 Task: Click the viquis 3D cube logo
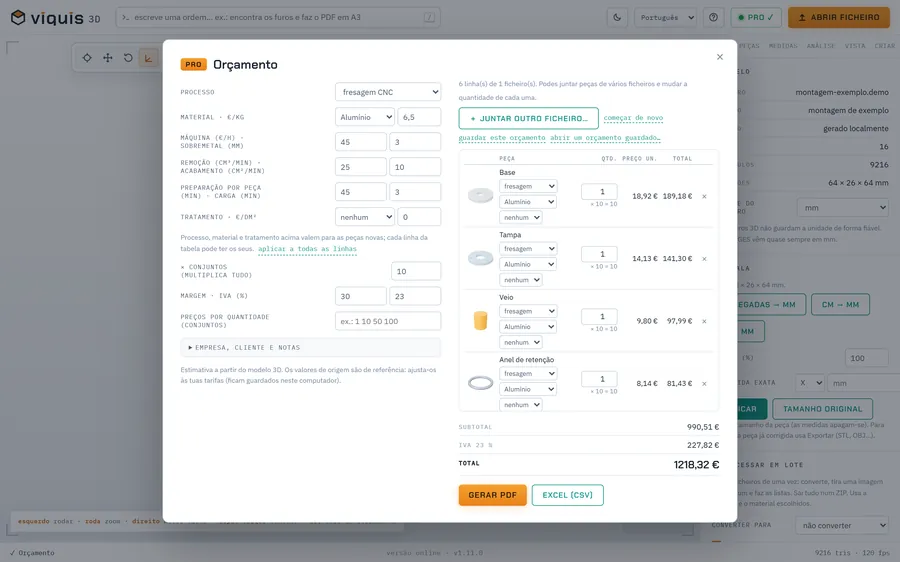18,18
